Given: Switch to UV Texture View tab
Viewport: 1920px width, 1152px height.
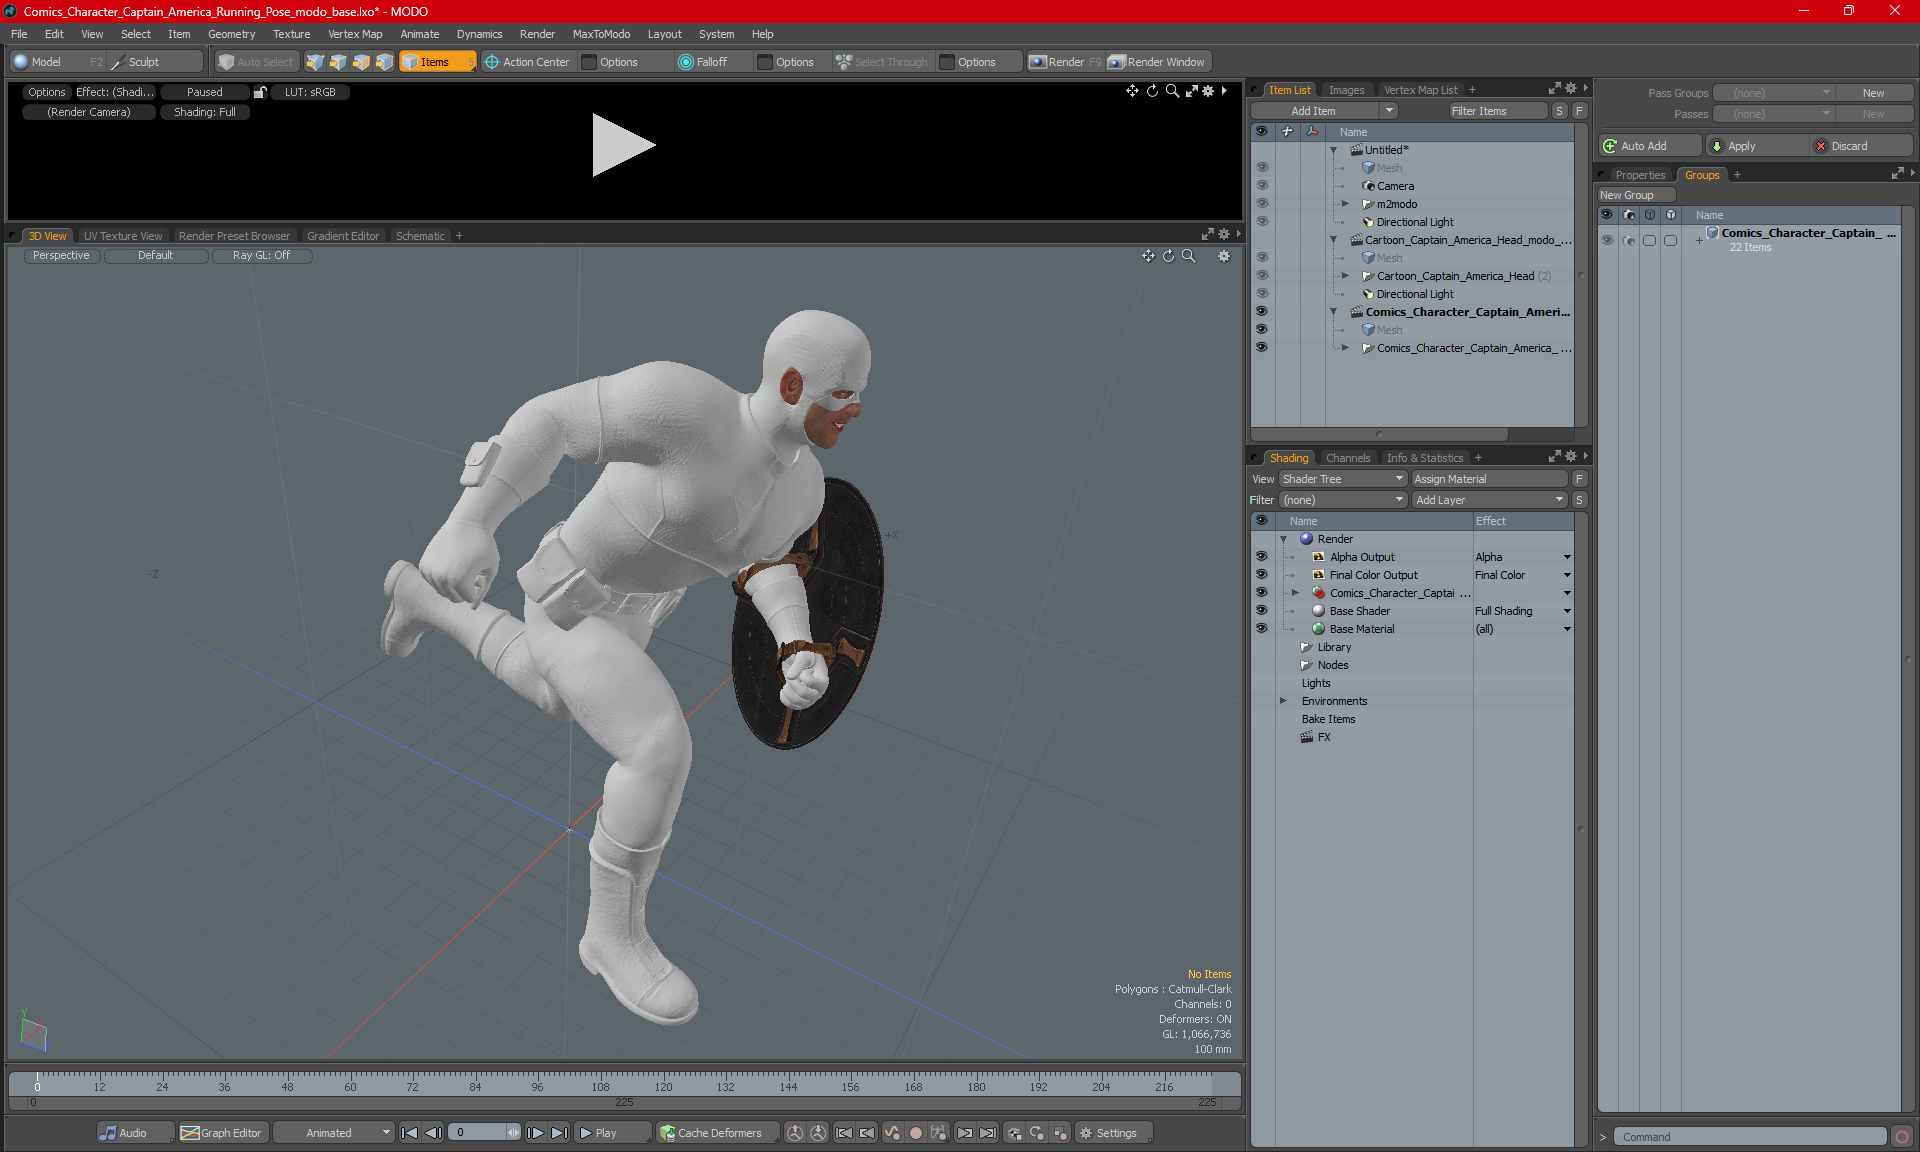Looking at the screenshot, I should coord(122,236).
